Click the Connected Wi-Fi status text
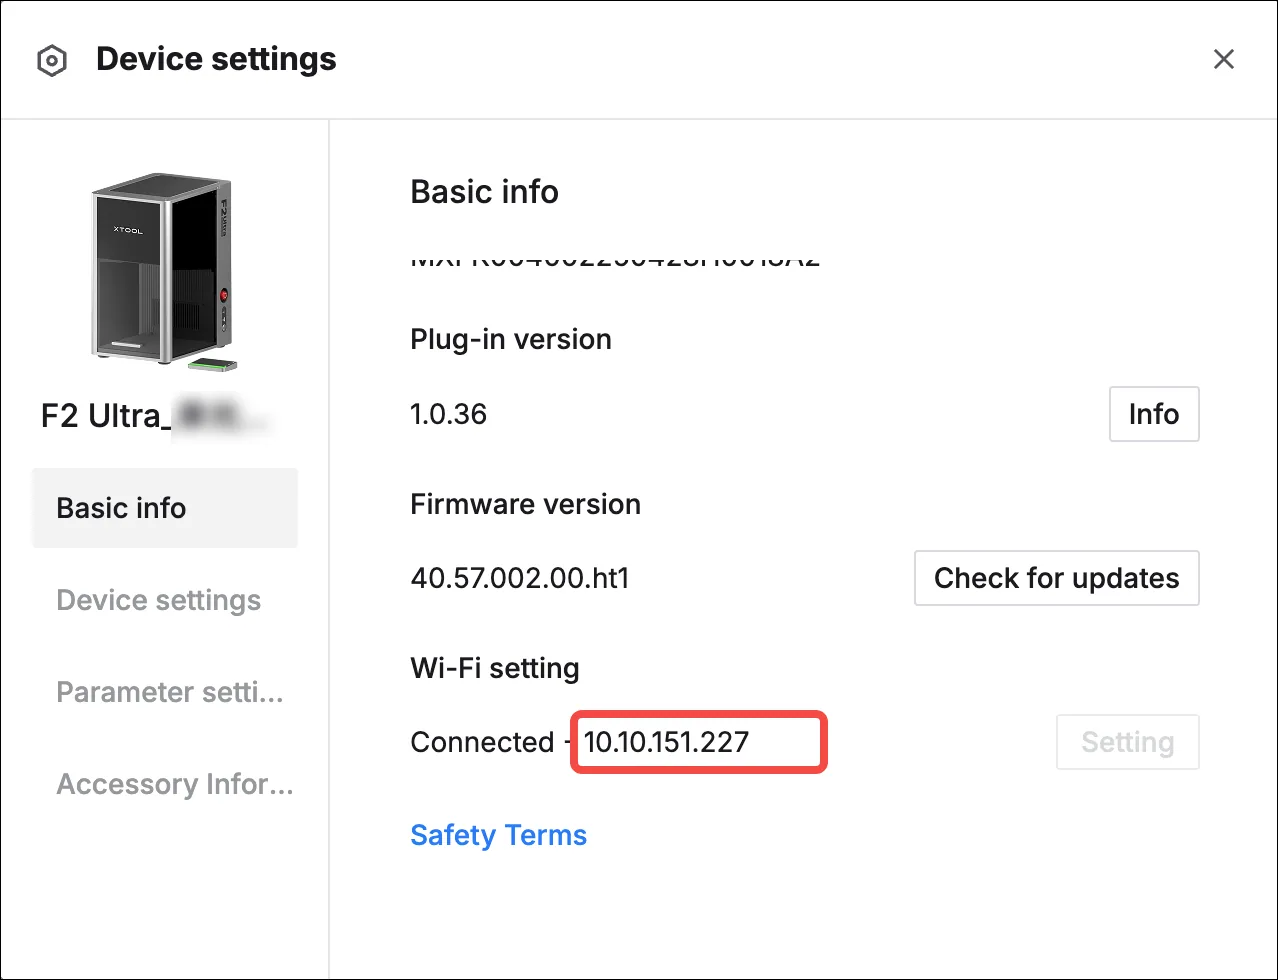Screen dimensions: 1278x980 (x=482, y=742)
